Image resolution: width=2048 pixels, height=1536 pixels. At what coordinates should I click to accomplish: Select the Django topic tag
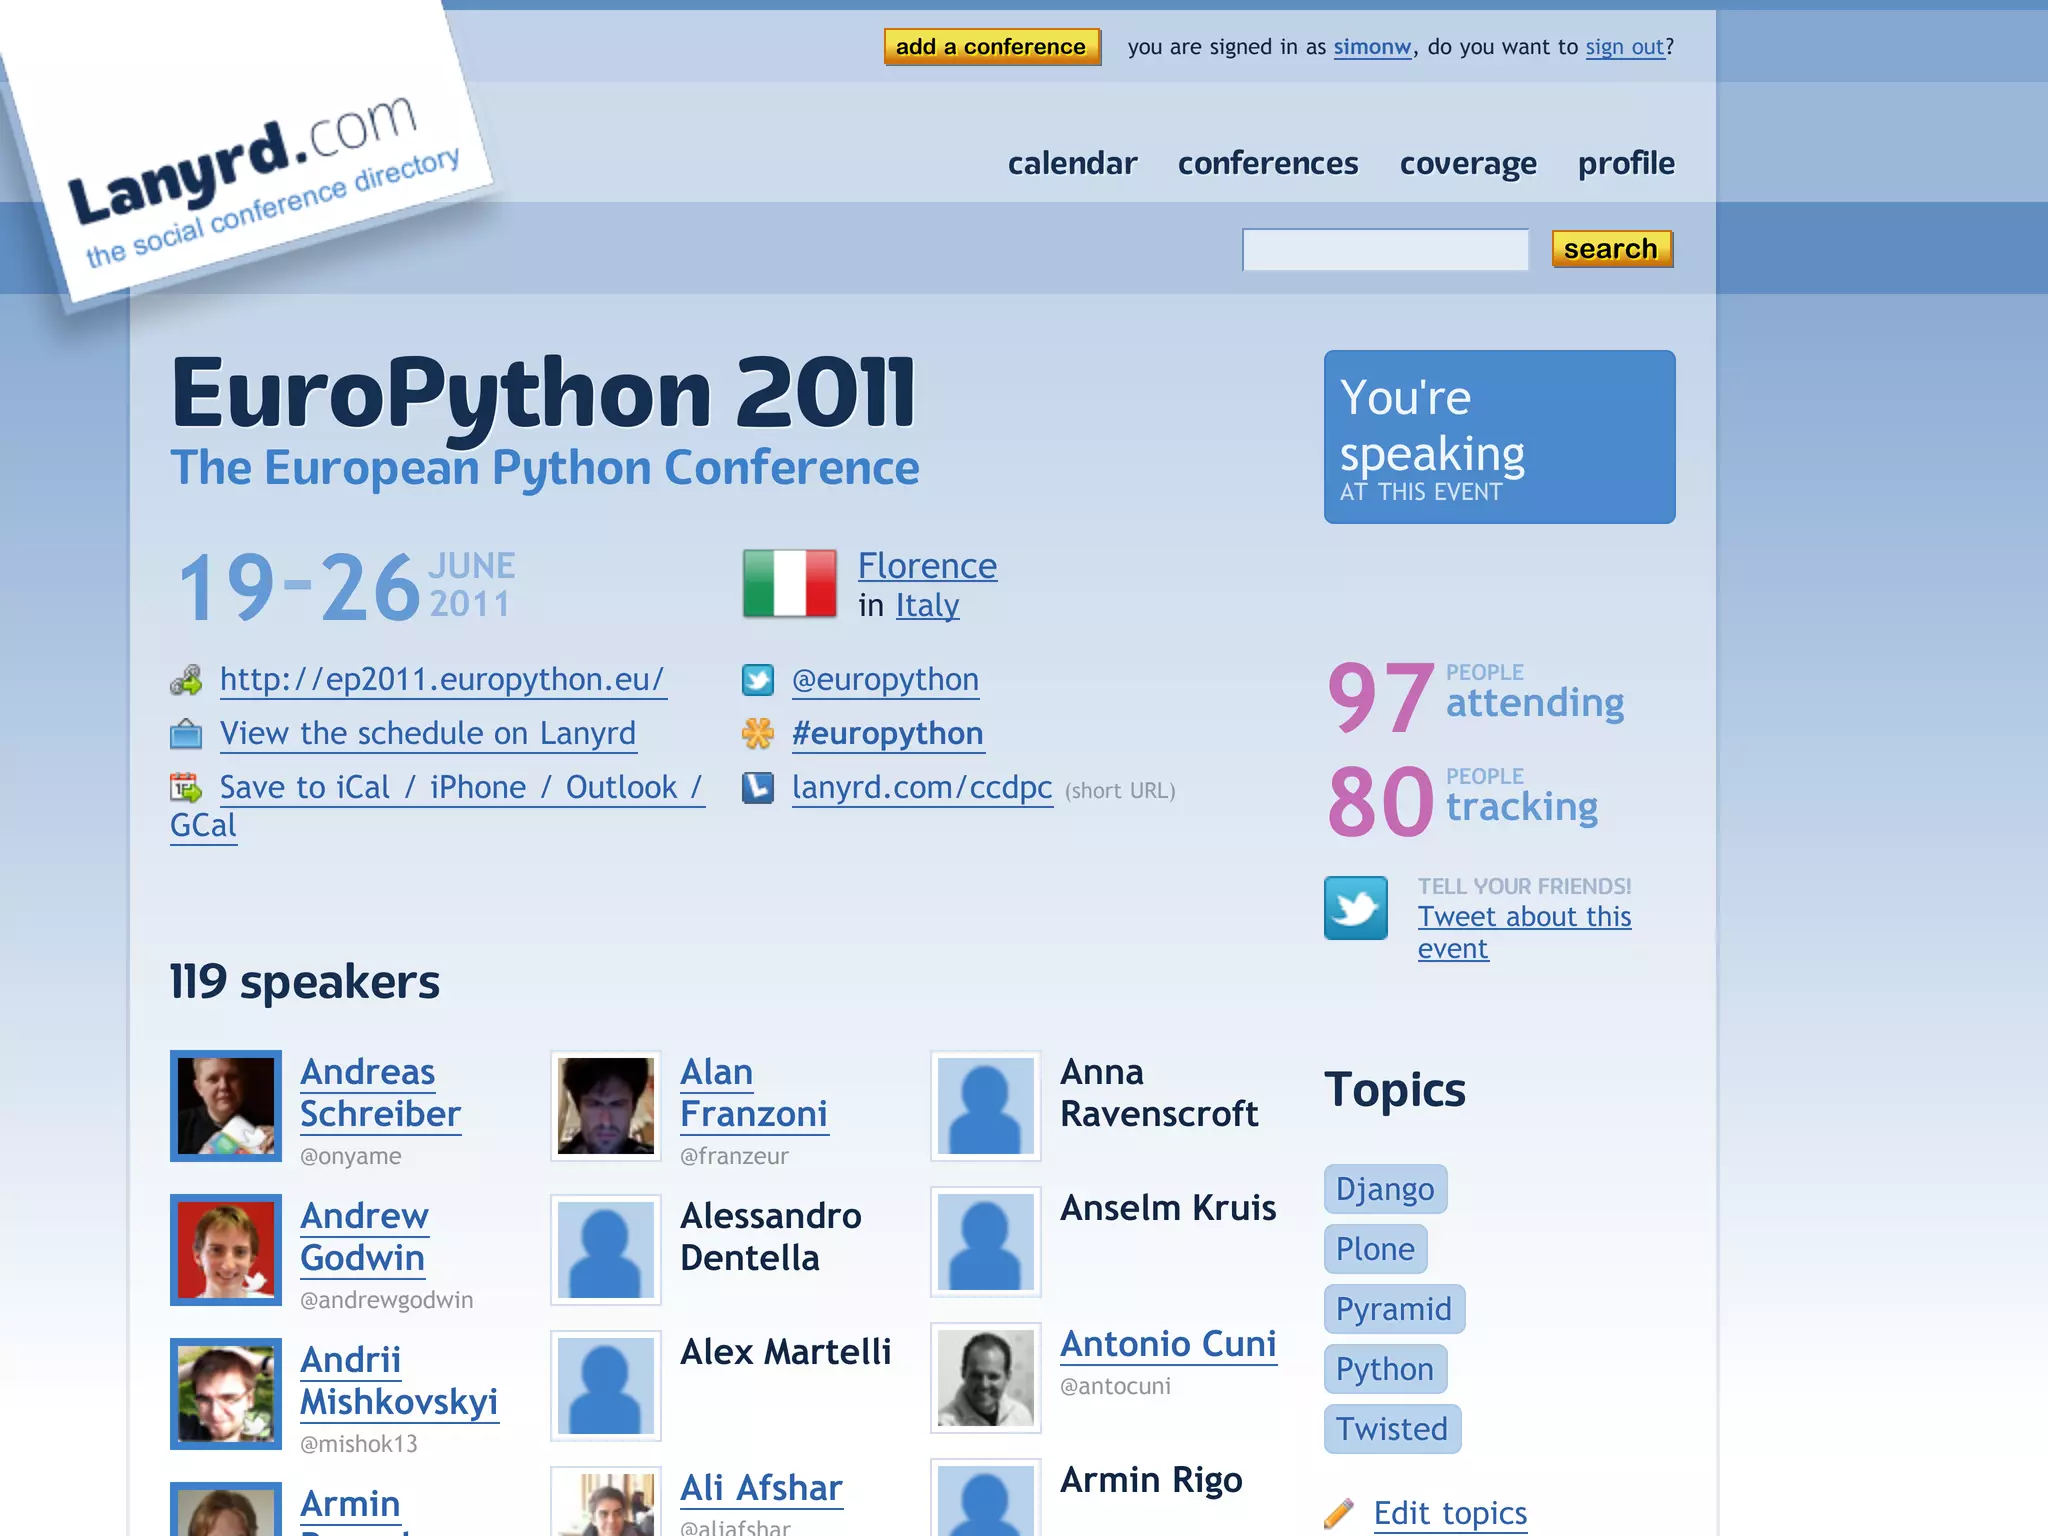pyautogui.click(x=1385, y=1189)
